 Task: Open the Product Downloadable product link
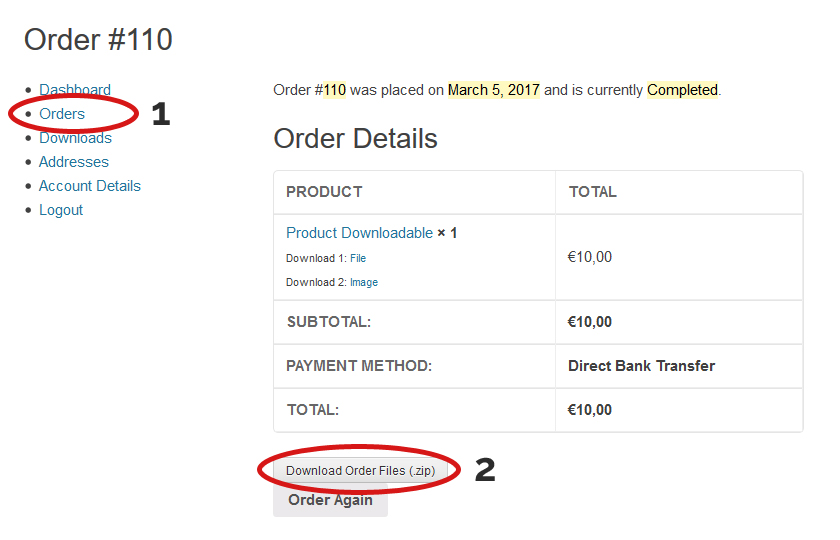tap(359, 233)
